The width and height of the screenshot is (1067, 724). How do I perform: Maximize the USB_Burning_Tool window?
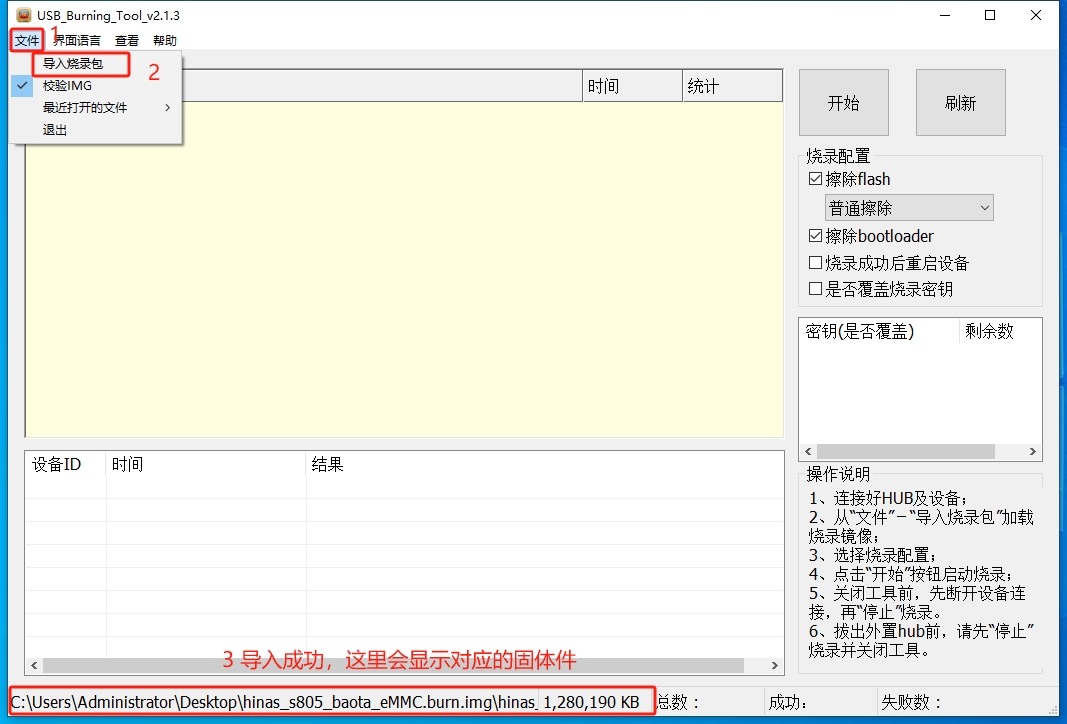click(x=990, y=15)
